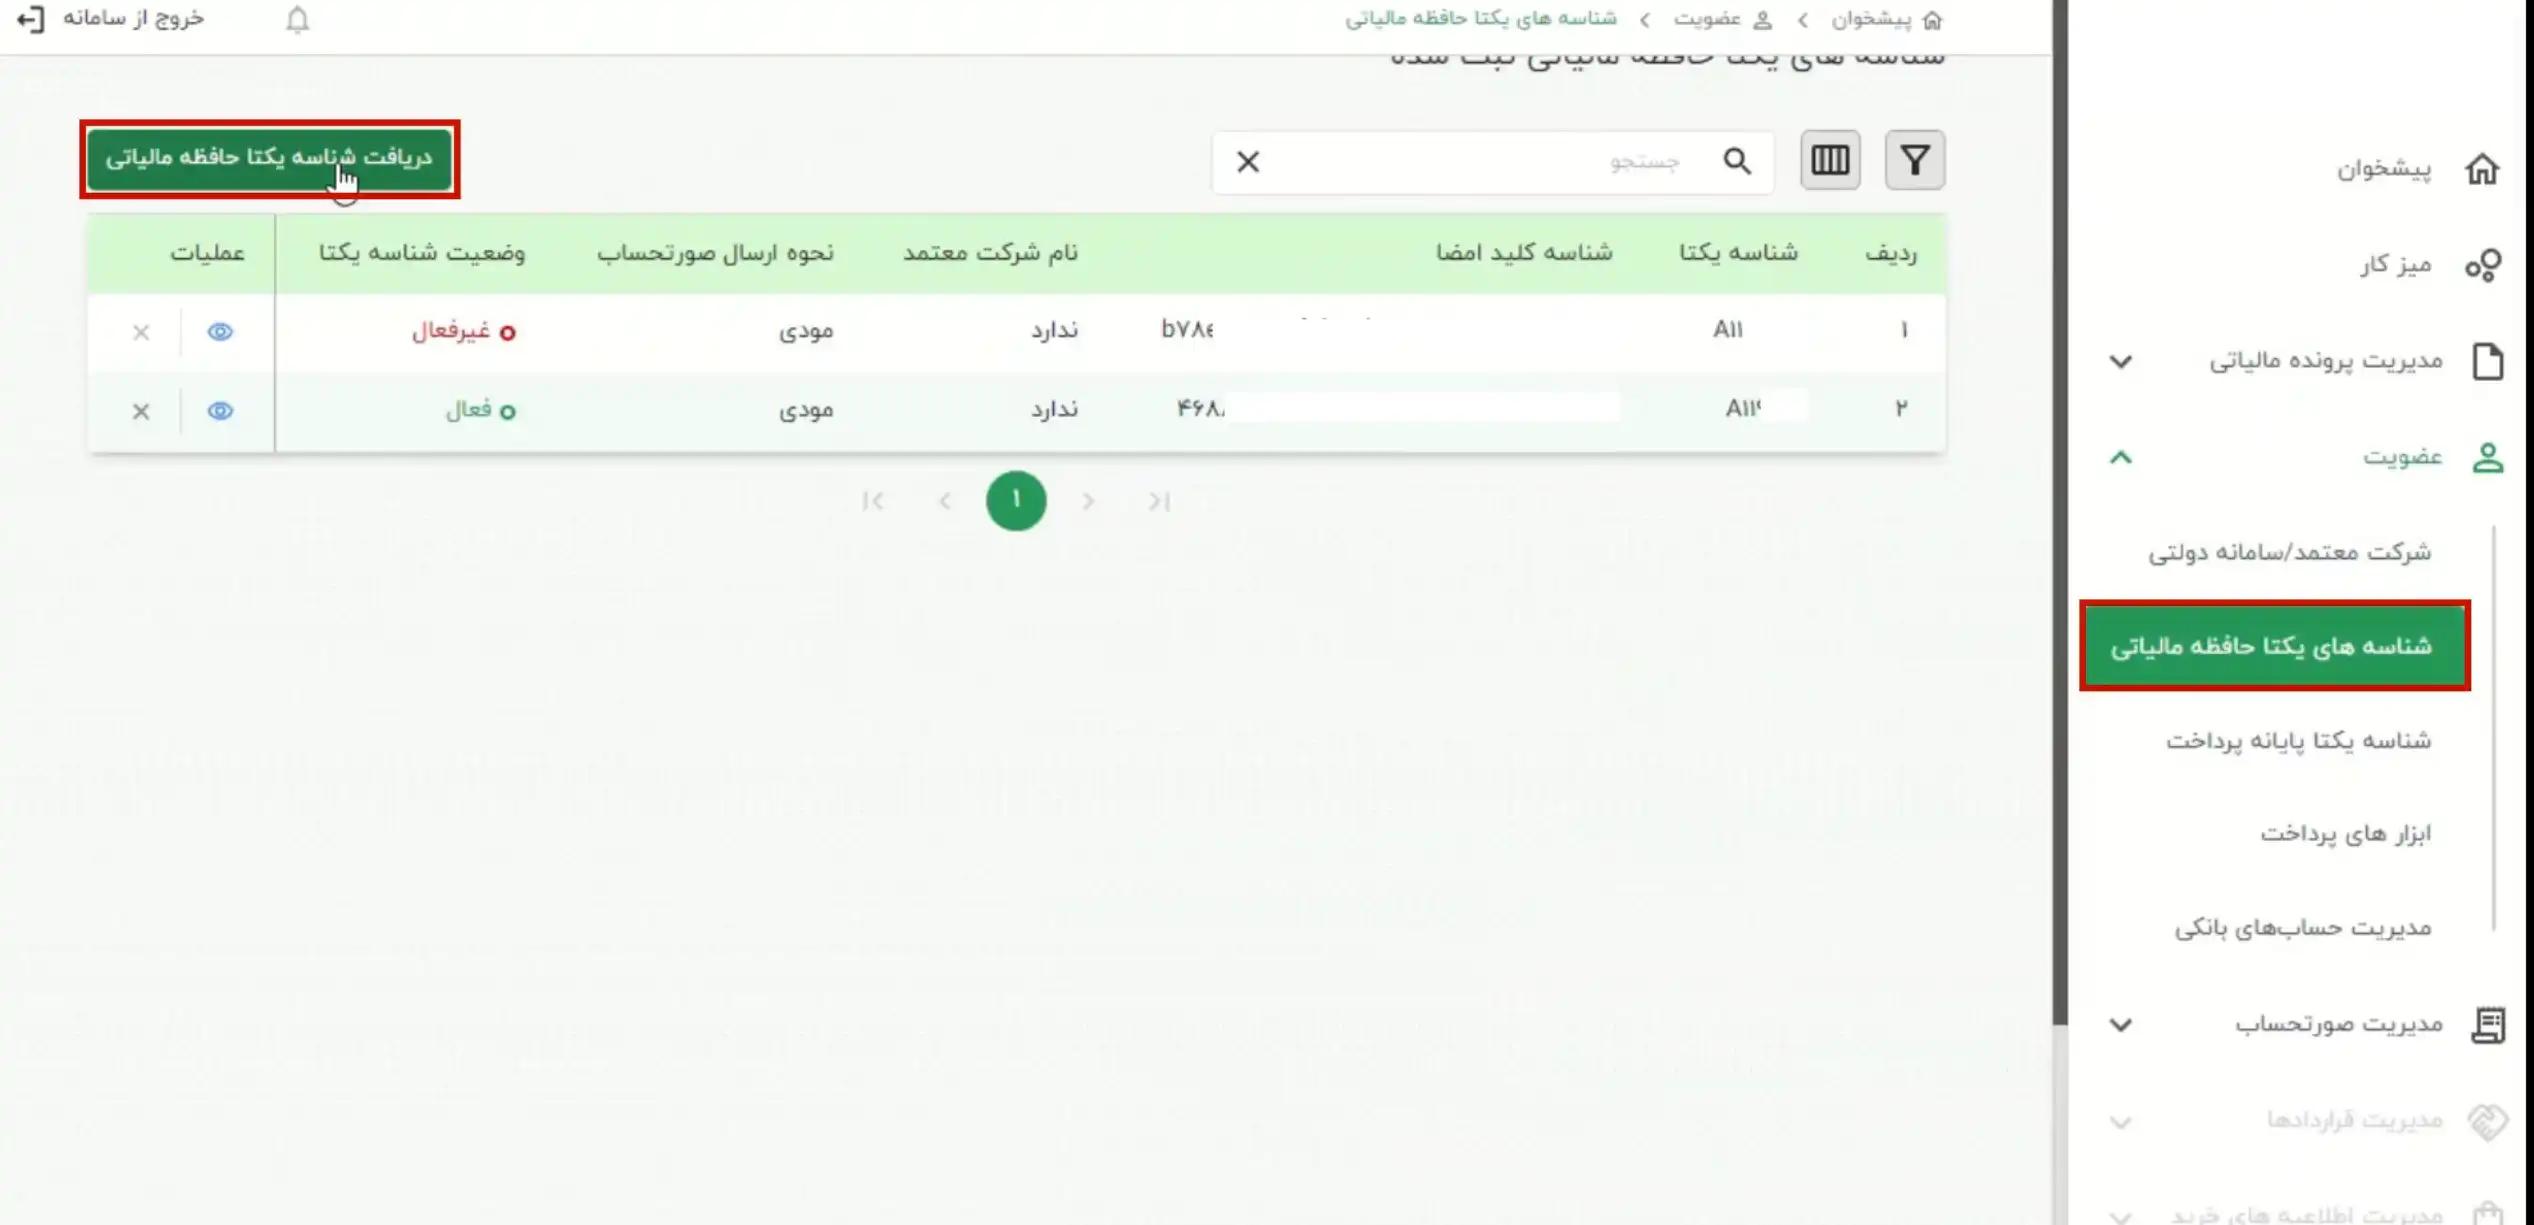Click inside the جستجو search field

point(1480,162)
